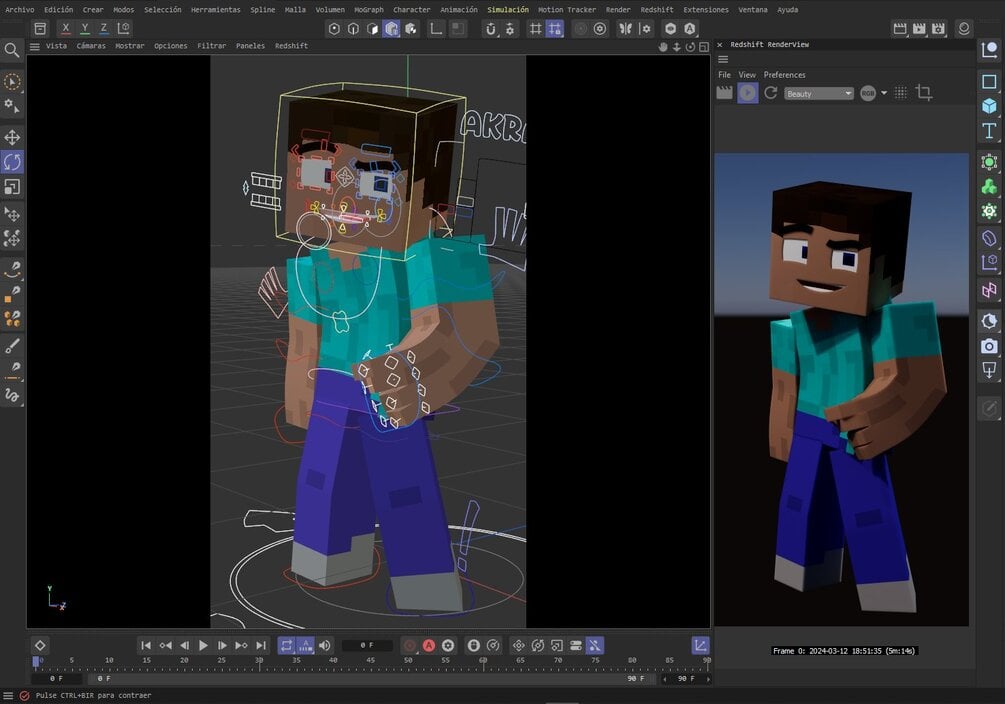Click the dotted grid bucket icon in RenderView
Viewport: 1005px width, 704px height.
[901, 93]
